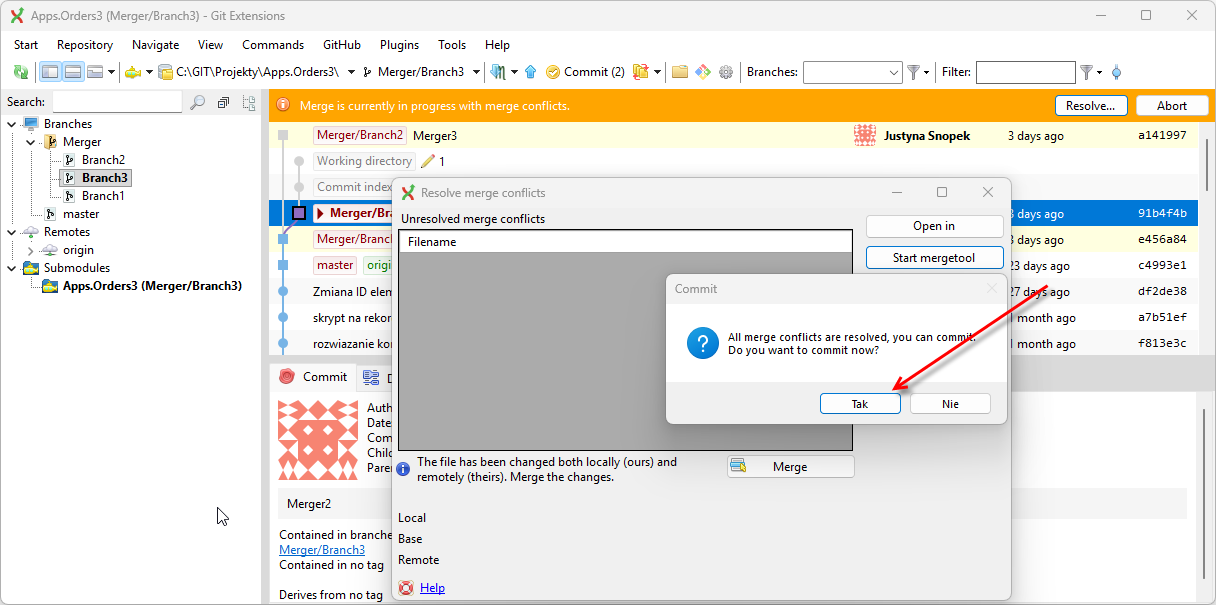
Task: Open the Commands menu
Action: [273, 45]
